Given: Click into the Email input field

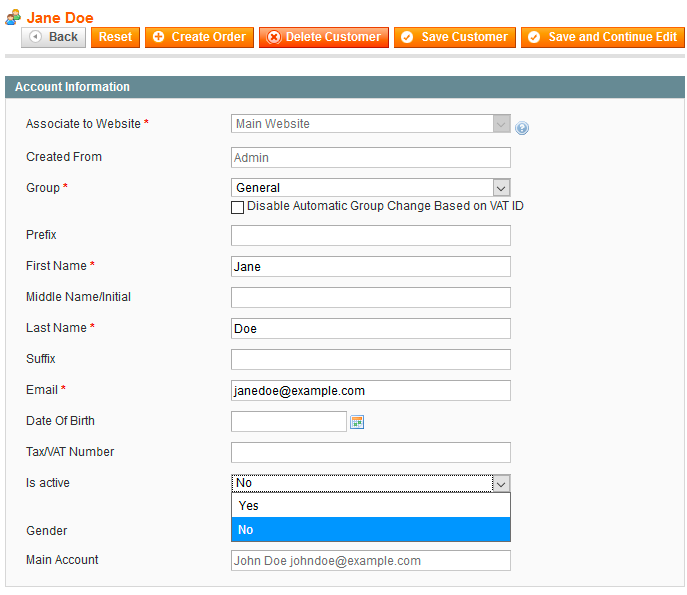Looking at the screenshot, I should (x=370, y=390).
